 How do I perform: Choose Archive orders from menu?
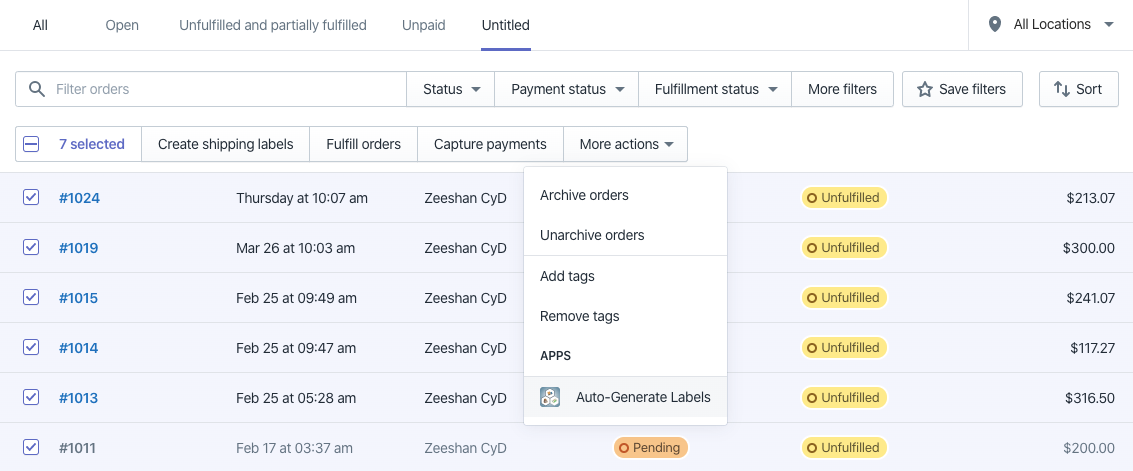pyautogui.click(x=625, y=195)
